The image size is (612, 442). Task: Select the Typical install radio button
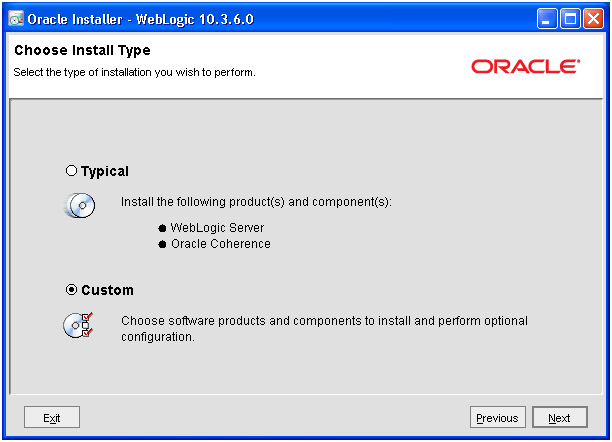coord(71,171)
